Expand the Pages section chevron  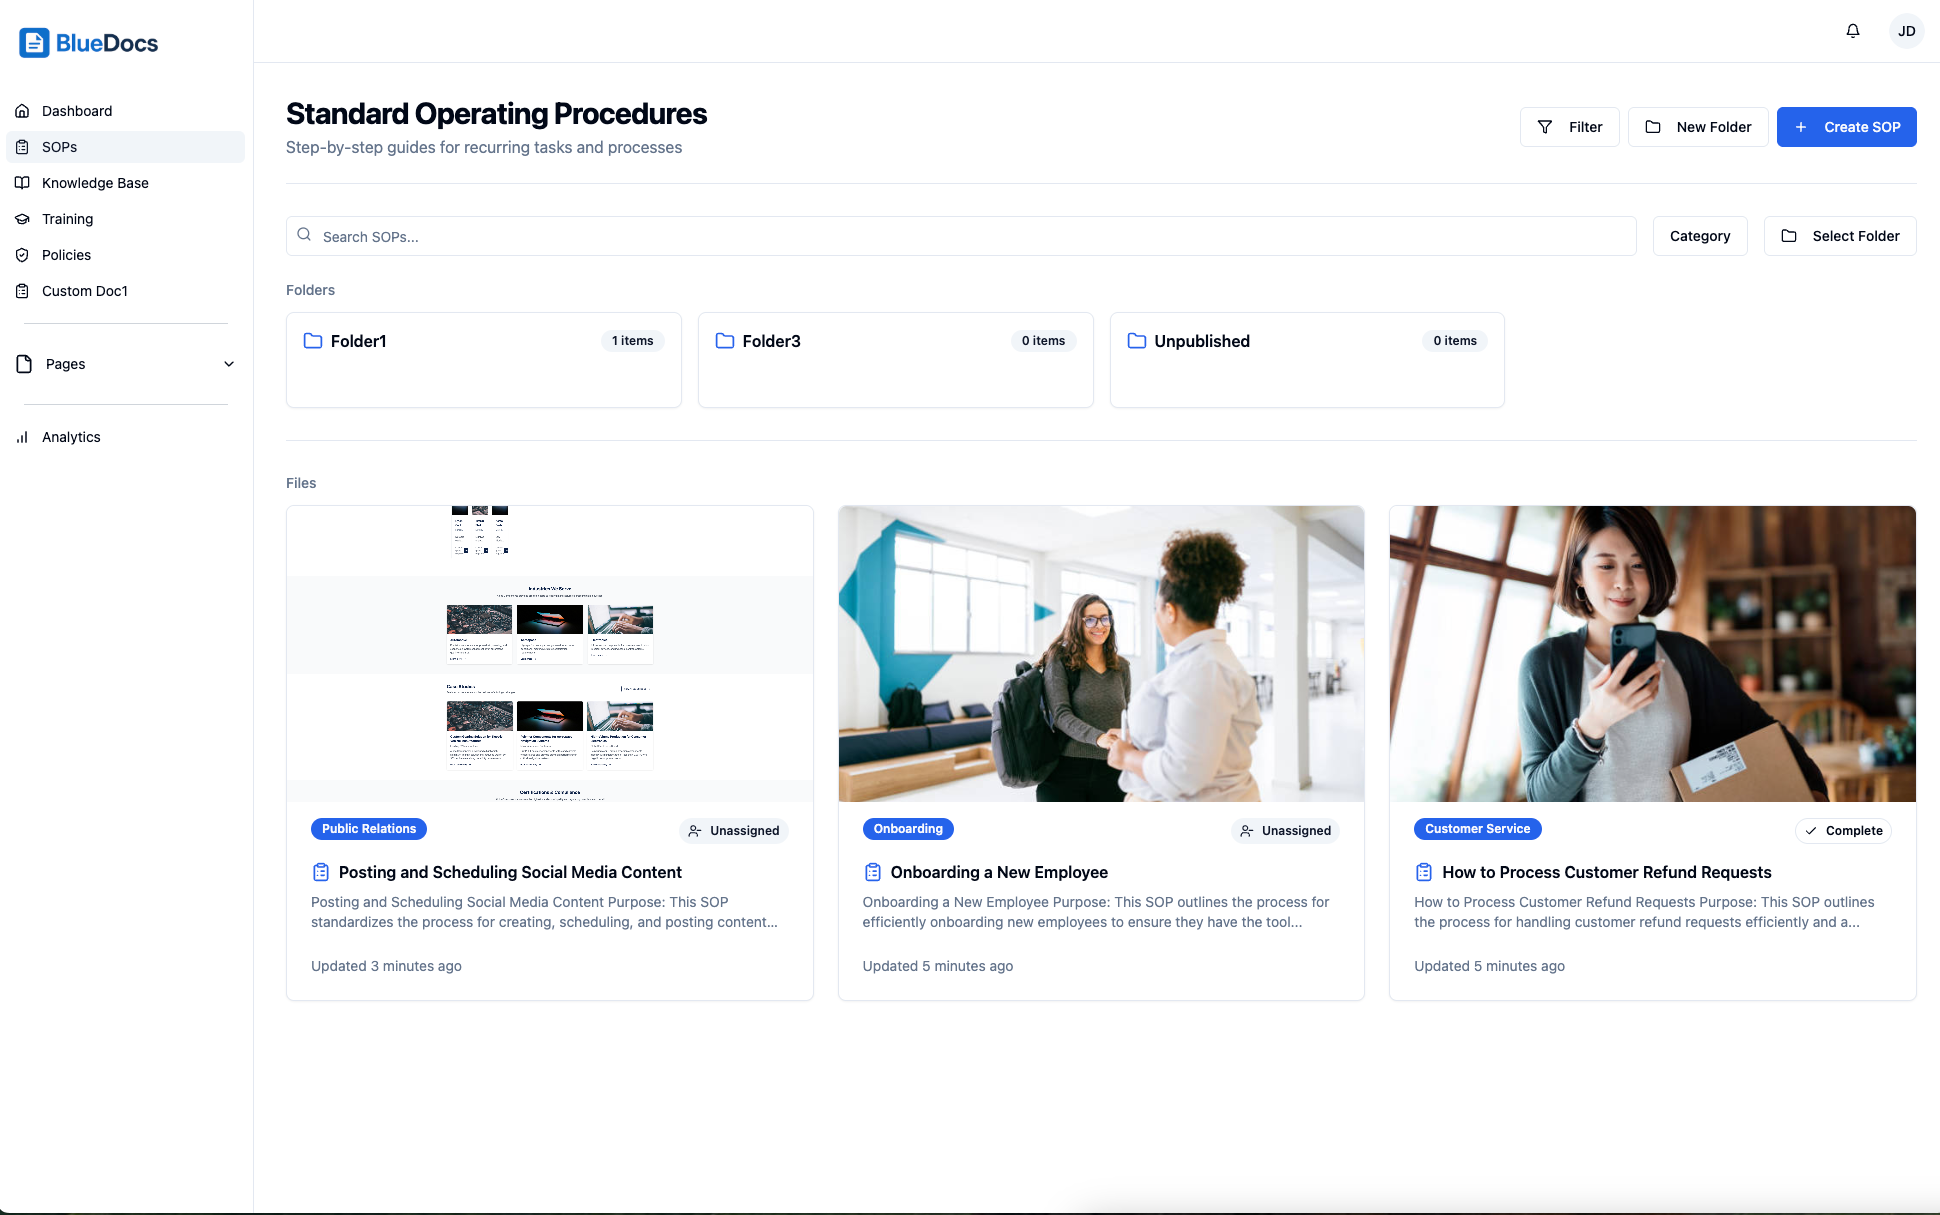229,364
